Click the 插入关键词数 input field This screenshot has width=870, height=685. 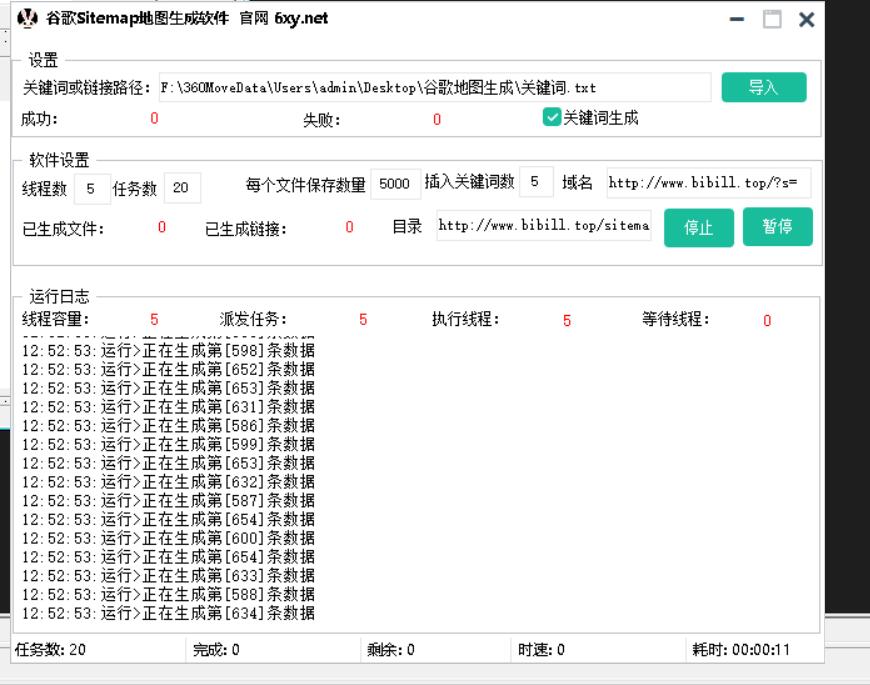click(x=536, y=181)
